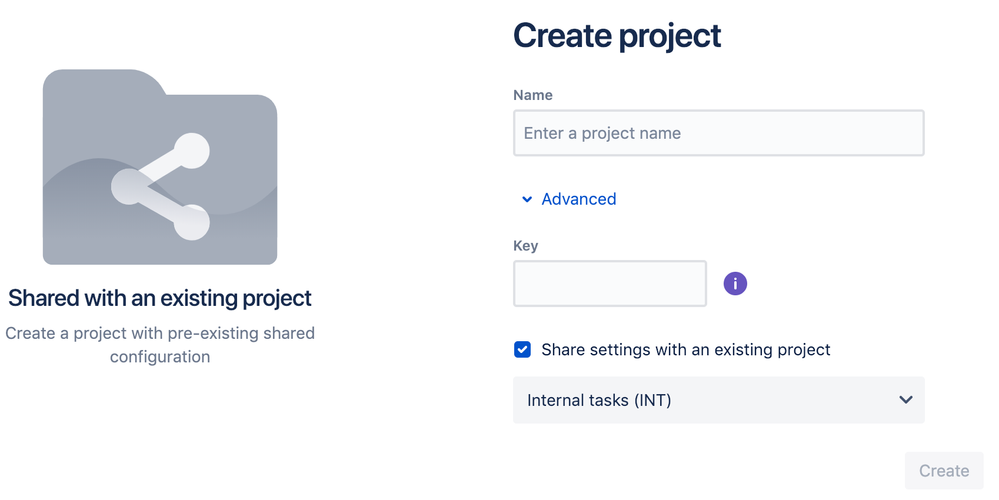The height and width of the screenshot is (500, 999).
Task: Click the 'pre-existing shared configuration' description text
Action: [x=160, y=345]
